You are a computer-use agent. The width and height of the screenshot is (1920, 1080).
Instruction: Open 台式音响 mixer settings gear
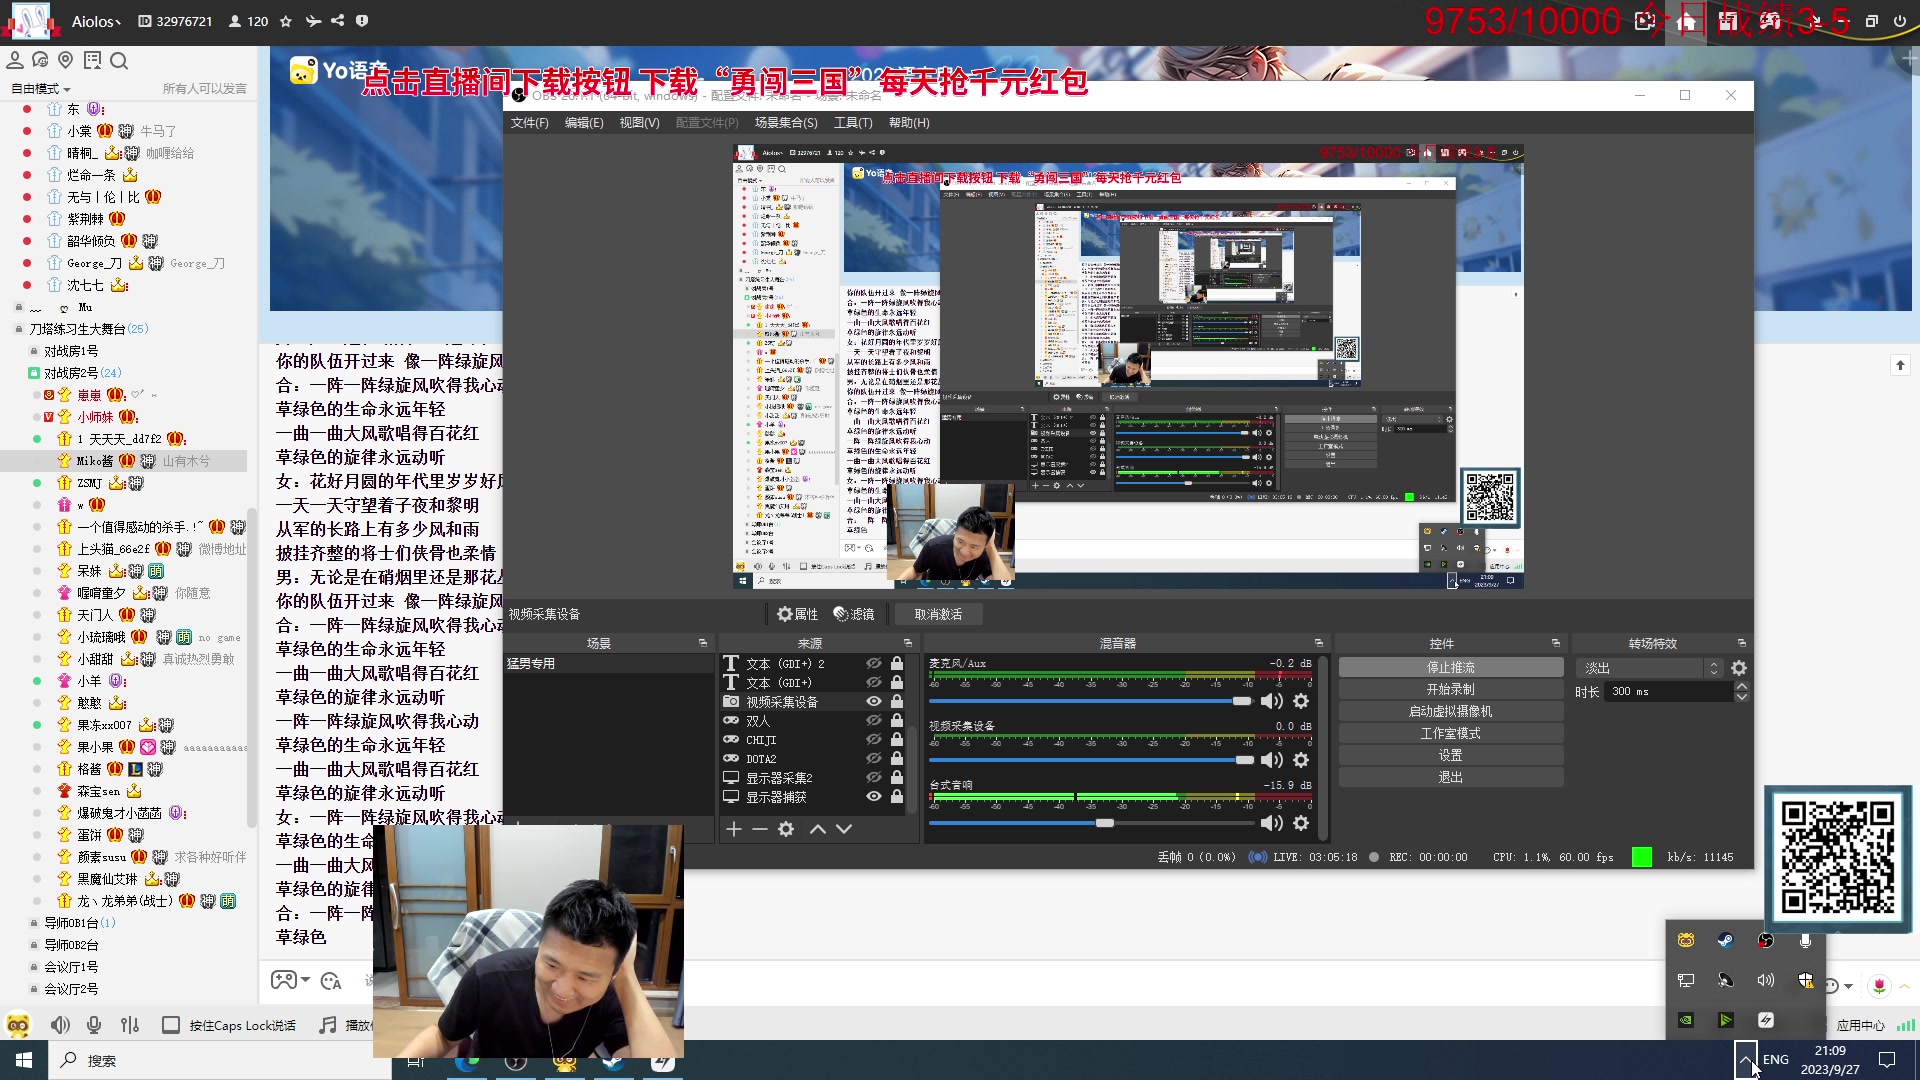coord(1301,823)
